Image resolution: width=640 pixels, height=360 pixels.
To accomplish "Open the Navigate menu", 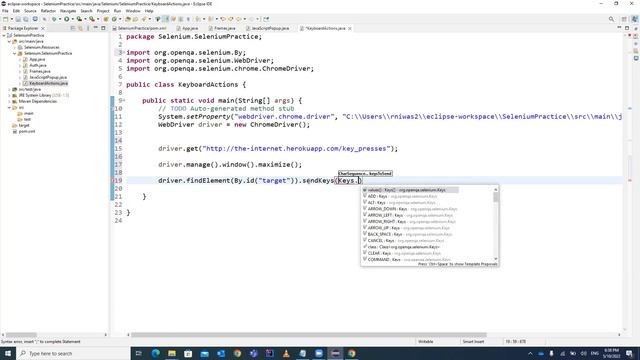I will pyautogui.click(x=68, y=11).
